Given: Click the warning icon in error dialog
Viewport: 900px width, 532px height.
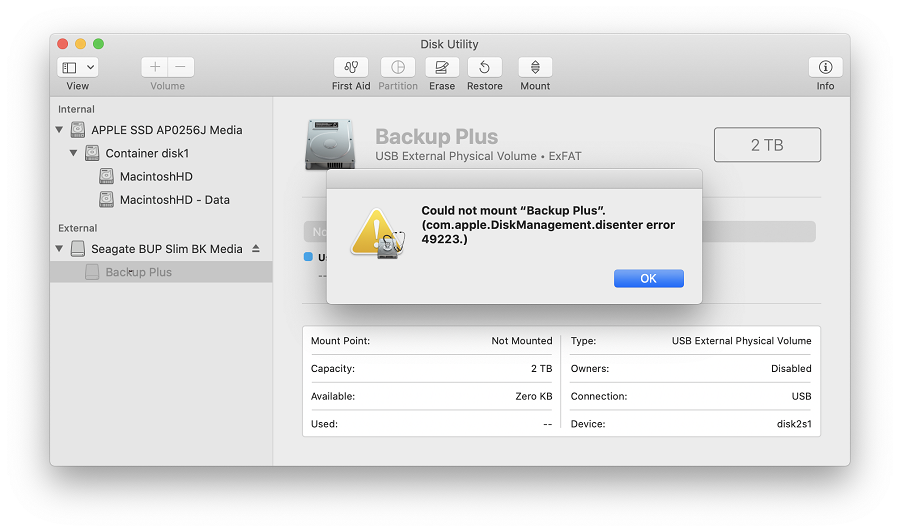Looking at the screenshot, I should point(378,233).
